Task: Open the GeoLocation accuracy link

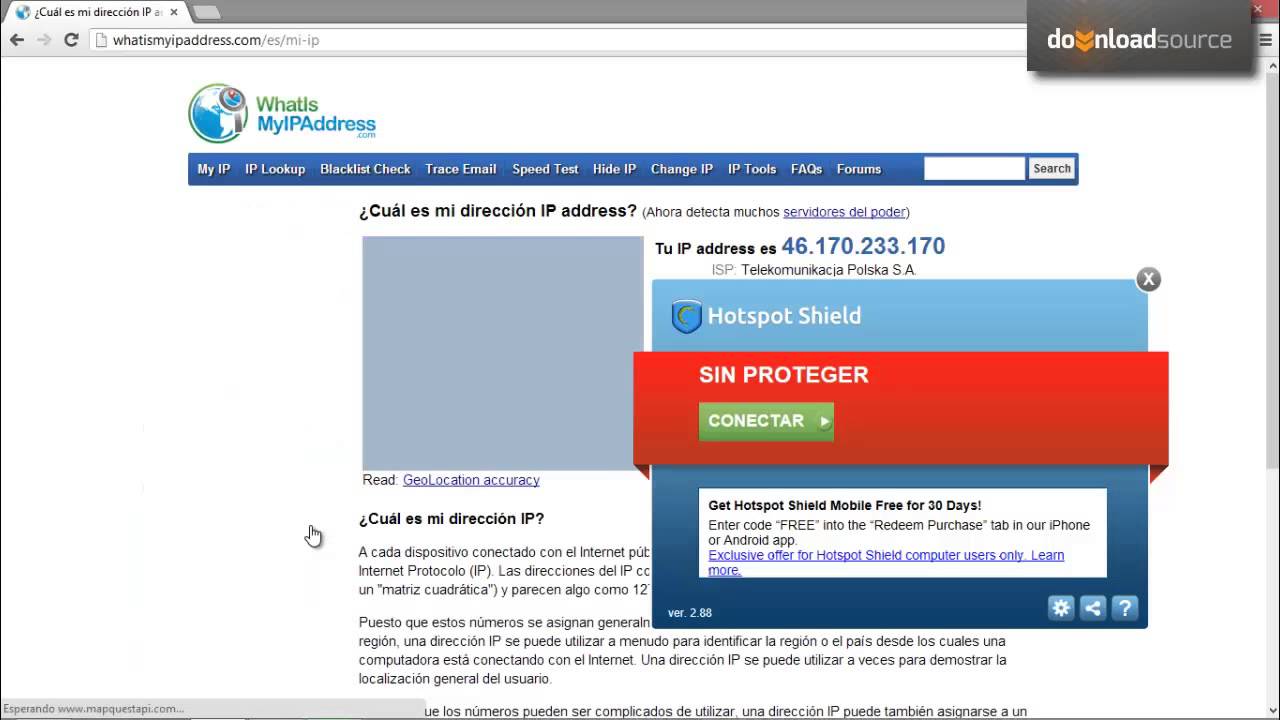Action: coord(471,480)
